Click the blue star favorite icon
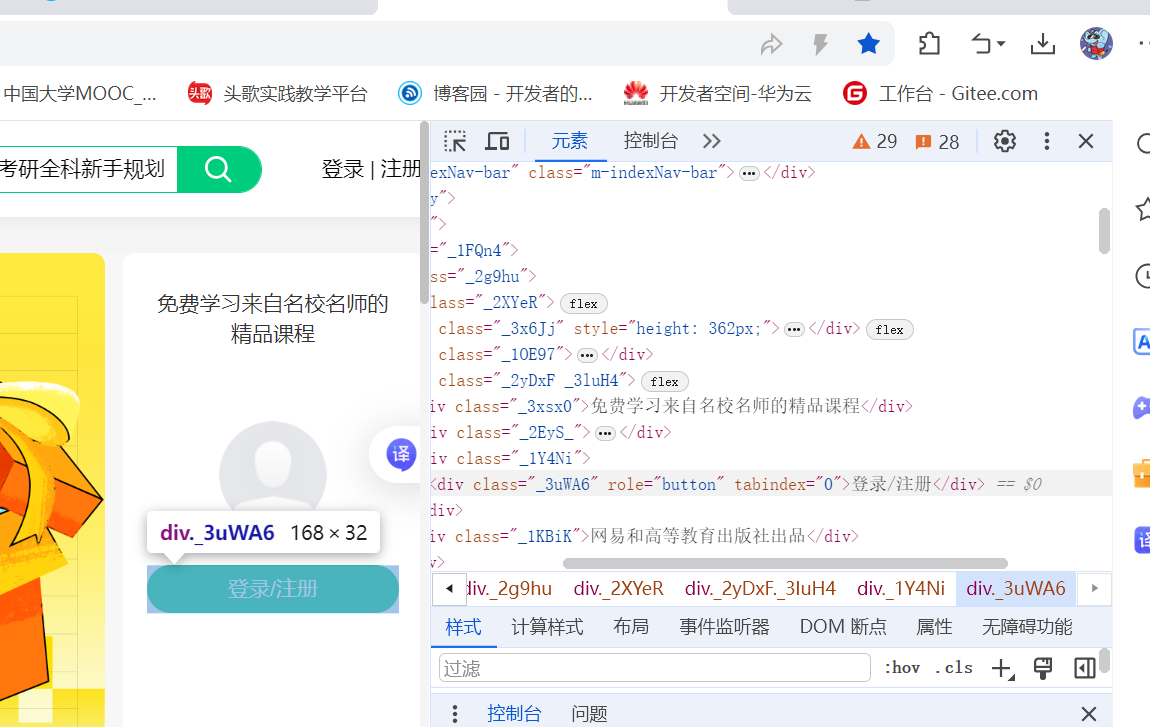The width and height of the screenshot is (1150, 727). point(868,44)
